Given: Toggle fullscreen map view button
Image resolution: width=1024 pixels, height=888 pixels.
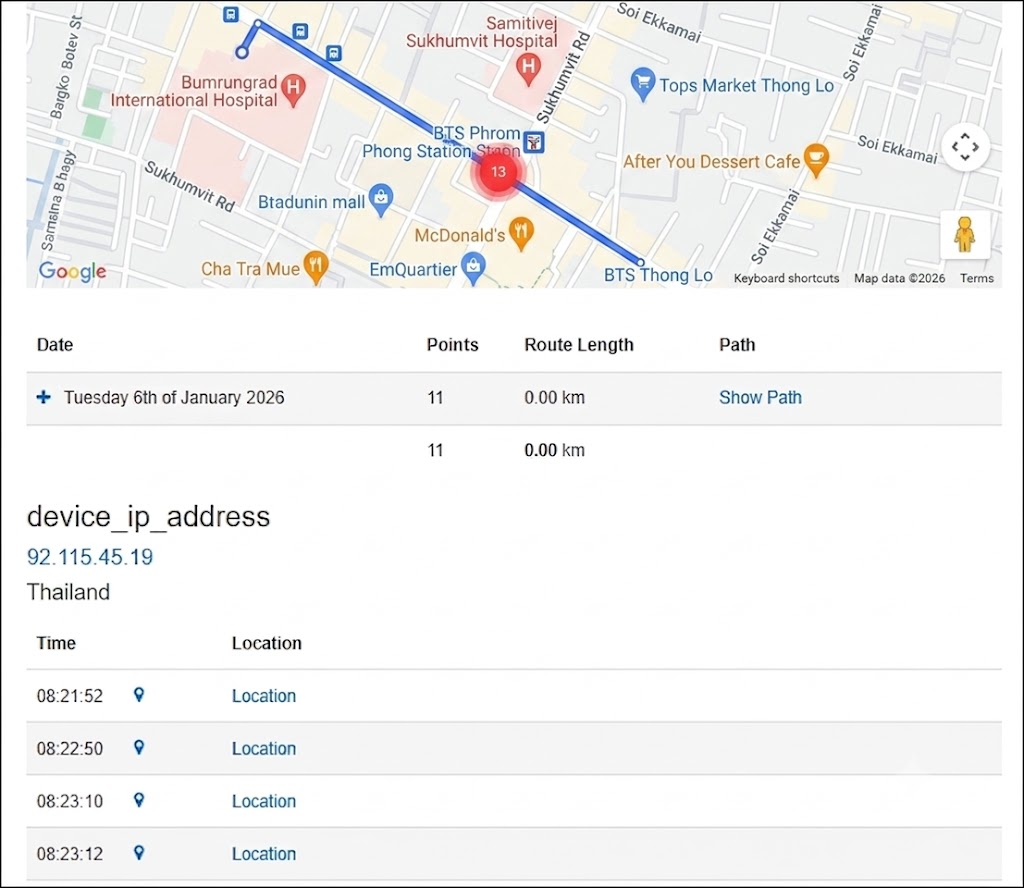Looking at the screenshot, I should click(x=965, y=147).
